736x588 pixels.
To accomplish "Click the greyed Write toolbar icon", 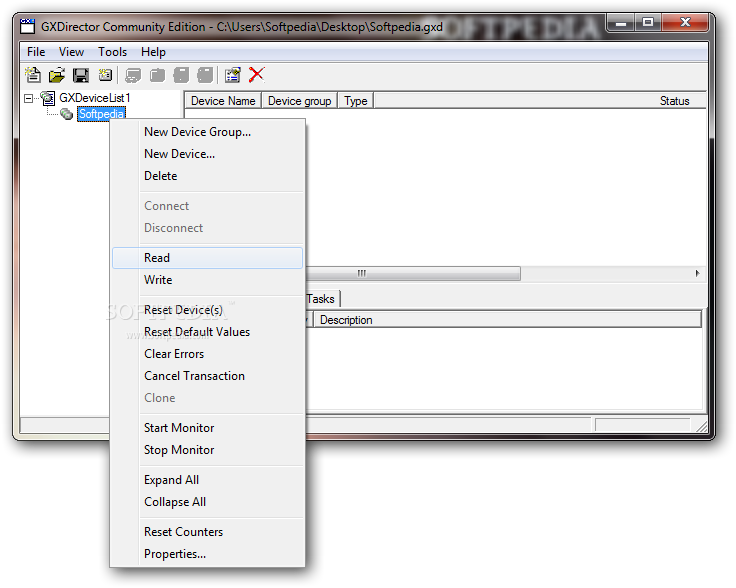I will pyautogui.click(x=205, y=75).
